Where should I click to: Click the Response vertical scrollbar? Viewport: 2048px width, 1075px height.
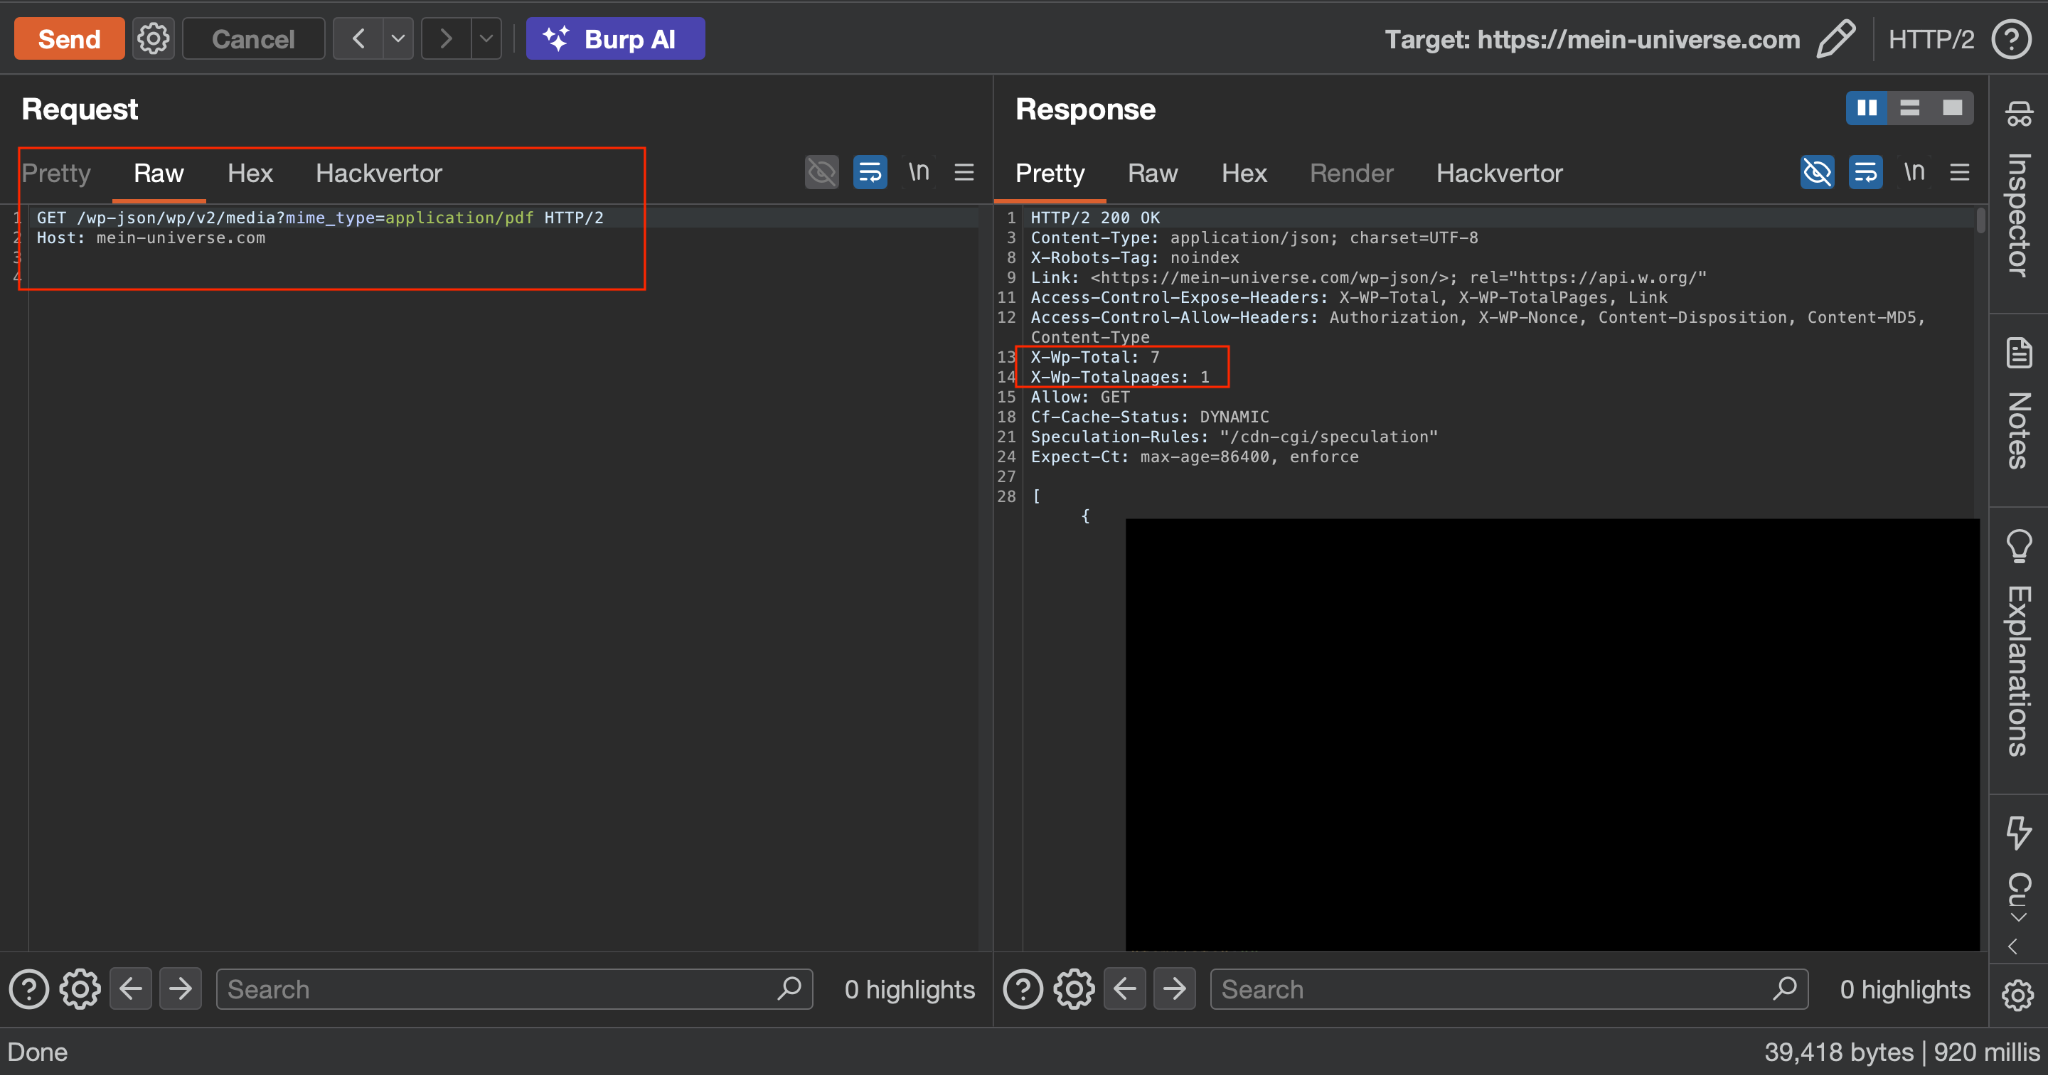pyautogui.click(x=1981, y=220)
